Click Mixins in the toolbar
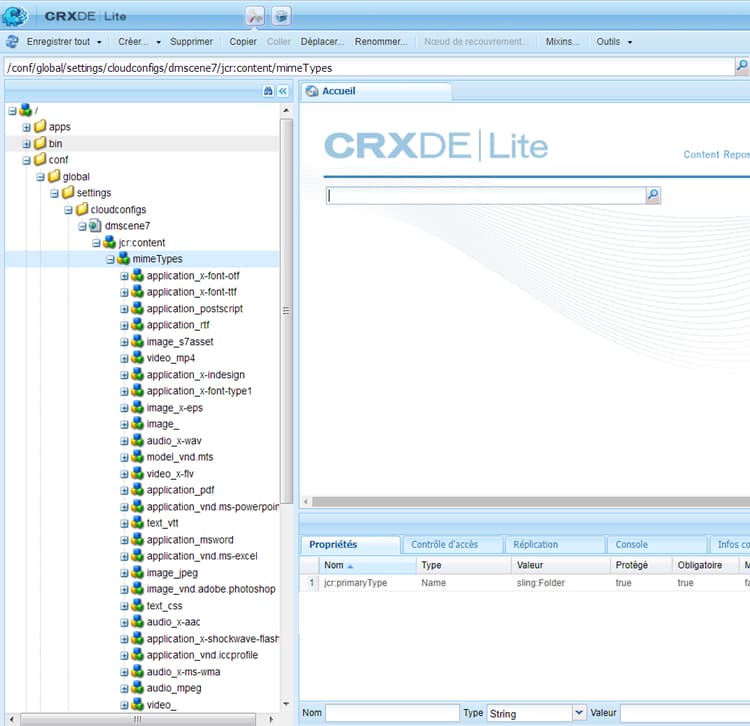Viewport: 750px width, 726px height. pos(562,42)
